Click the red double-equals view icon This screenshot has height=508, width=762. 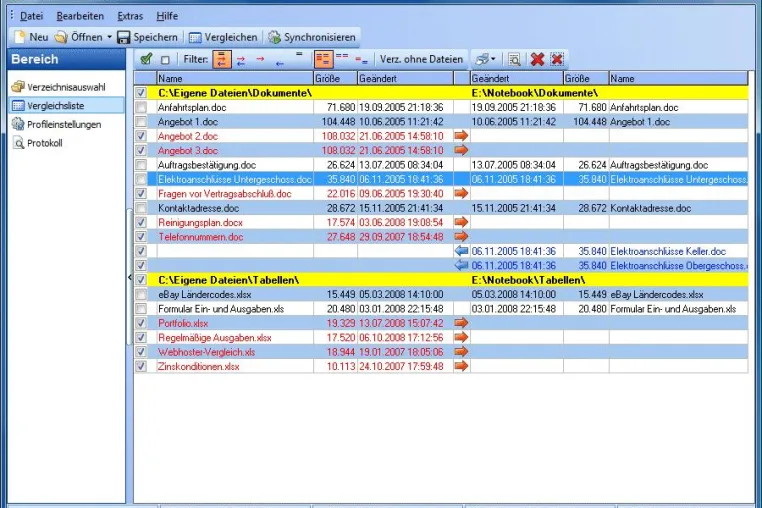point(342,55)
